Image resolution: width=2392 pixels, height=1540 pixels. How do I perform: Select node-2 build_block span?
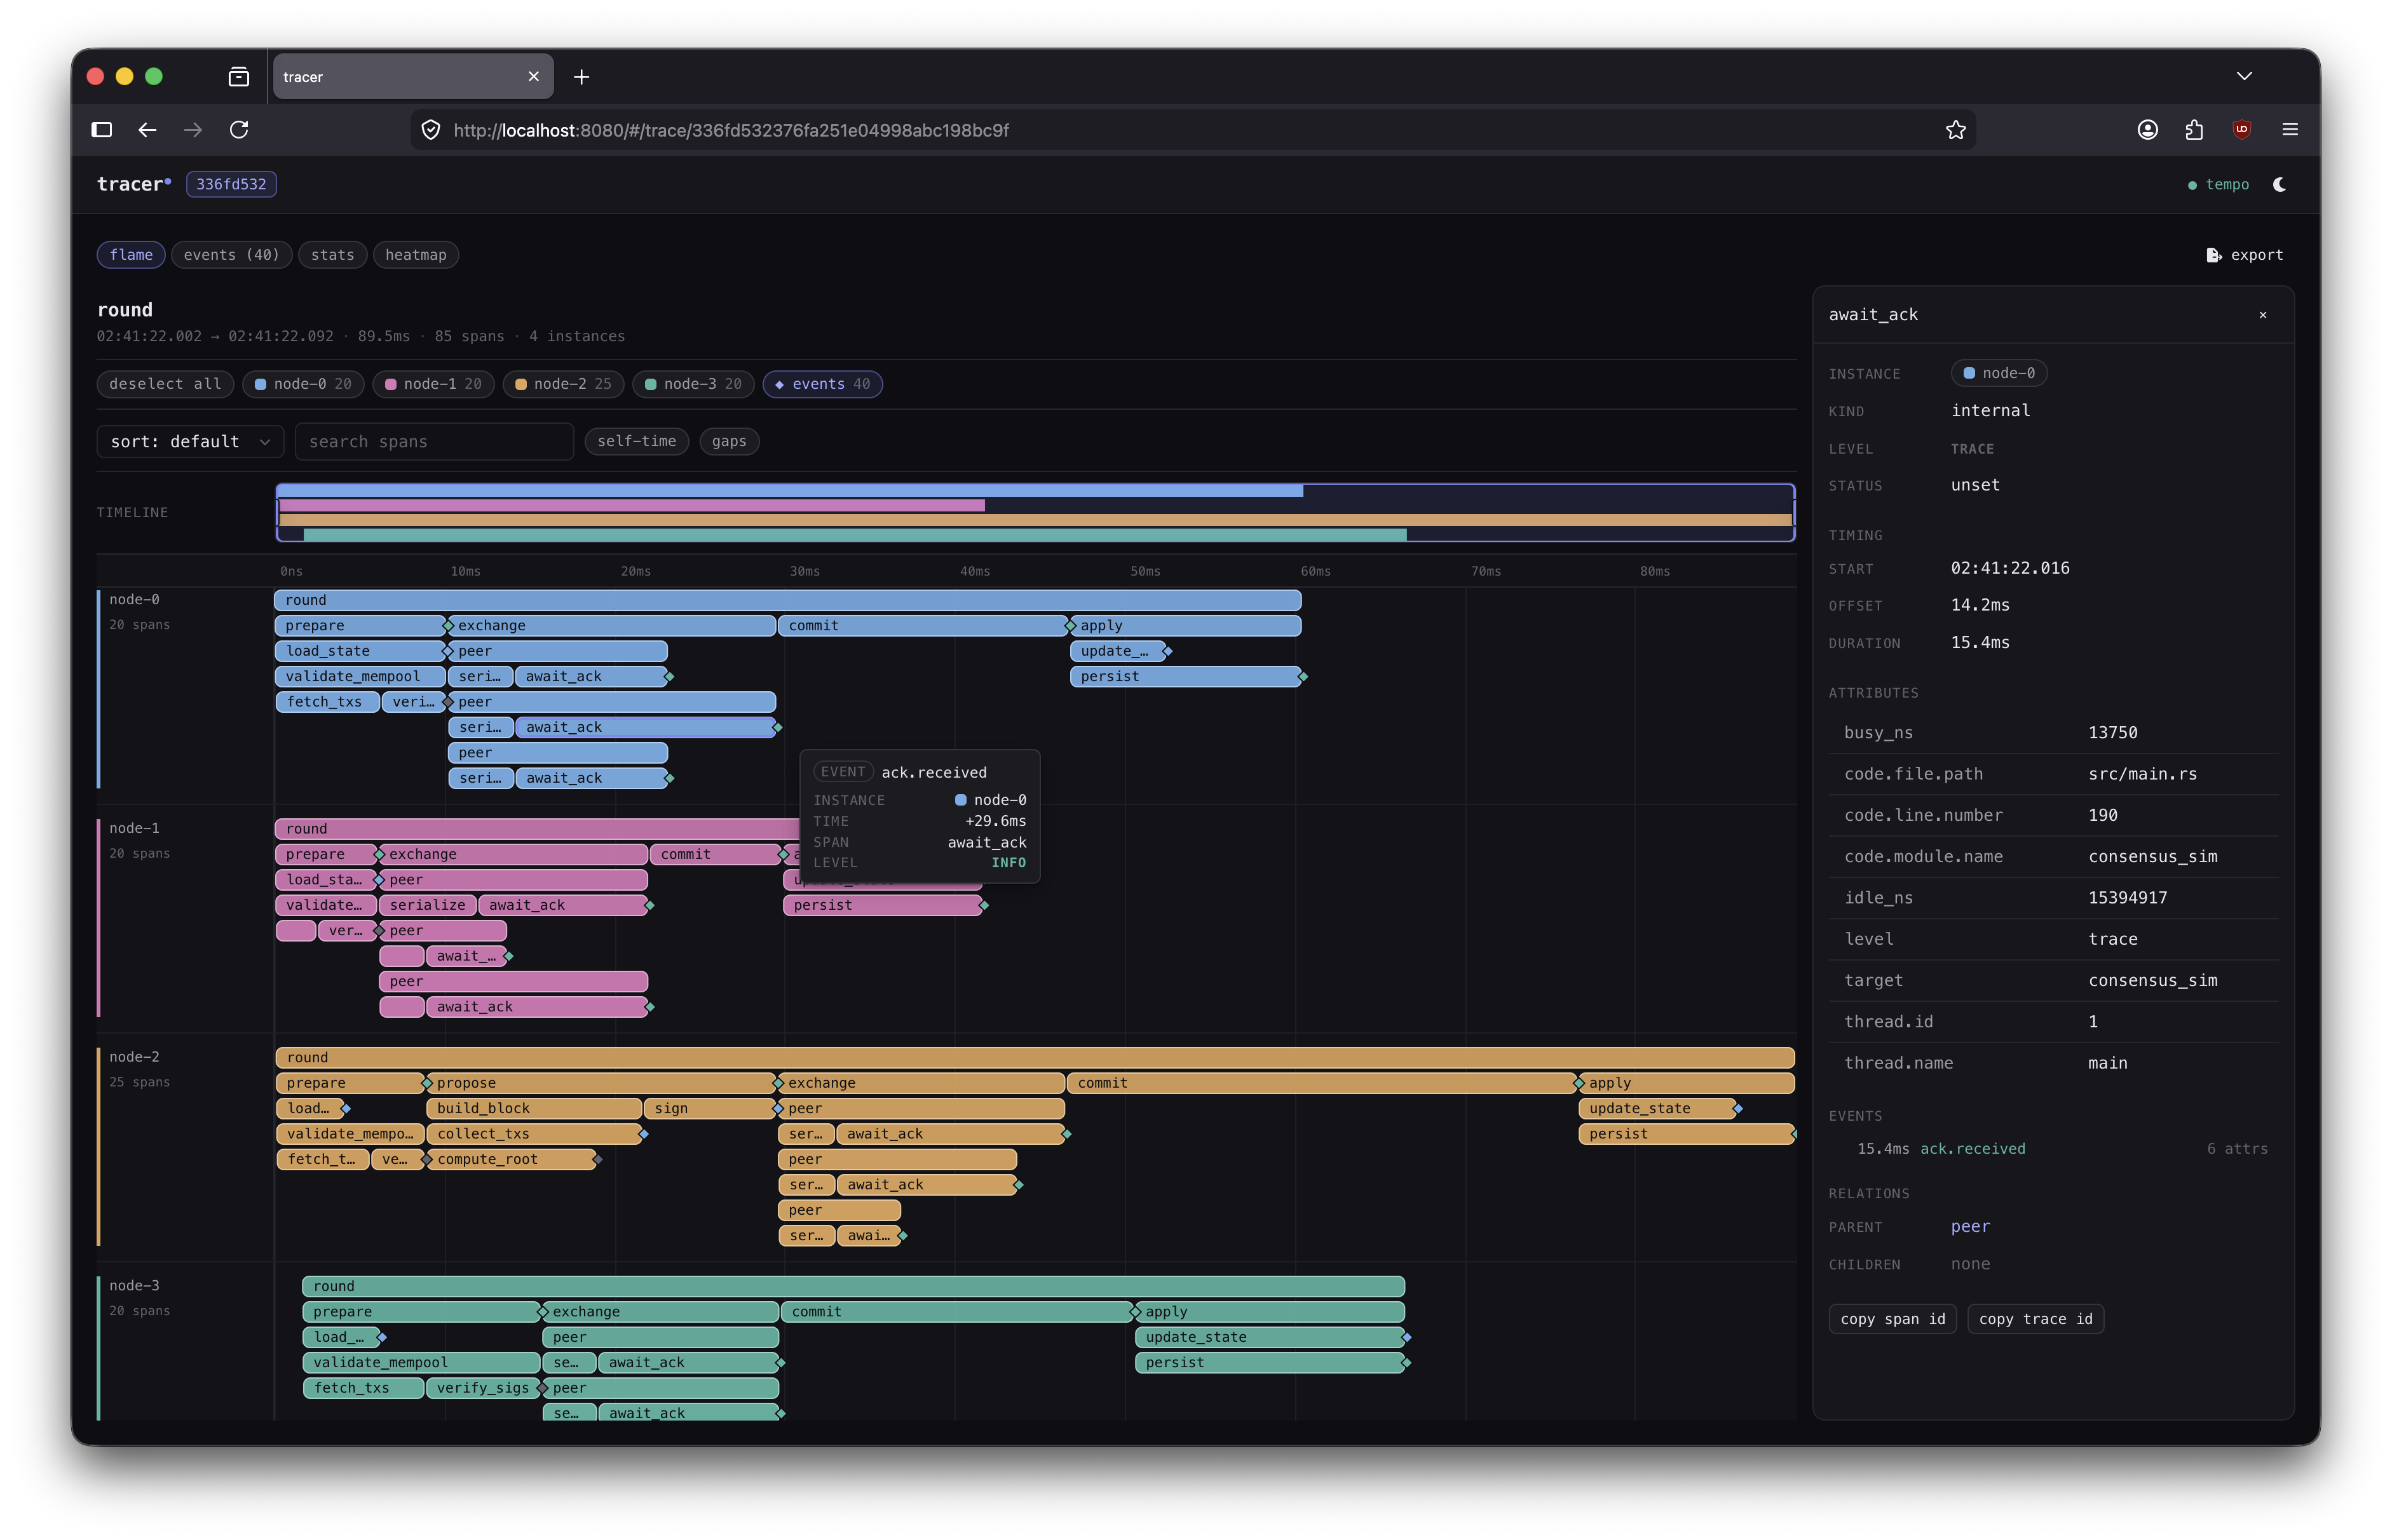point(534,1108)
